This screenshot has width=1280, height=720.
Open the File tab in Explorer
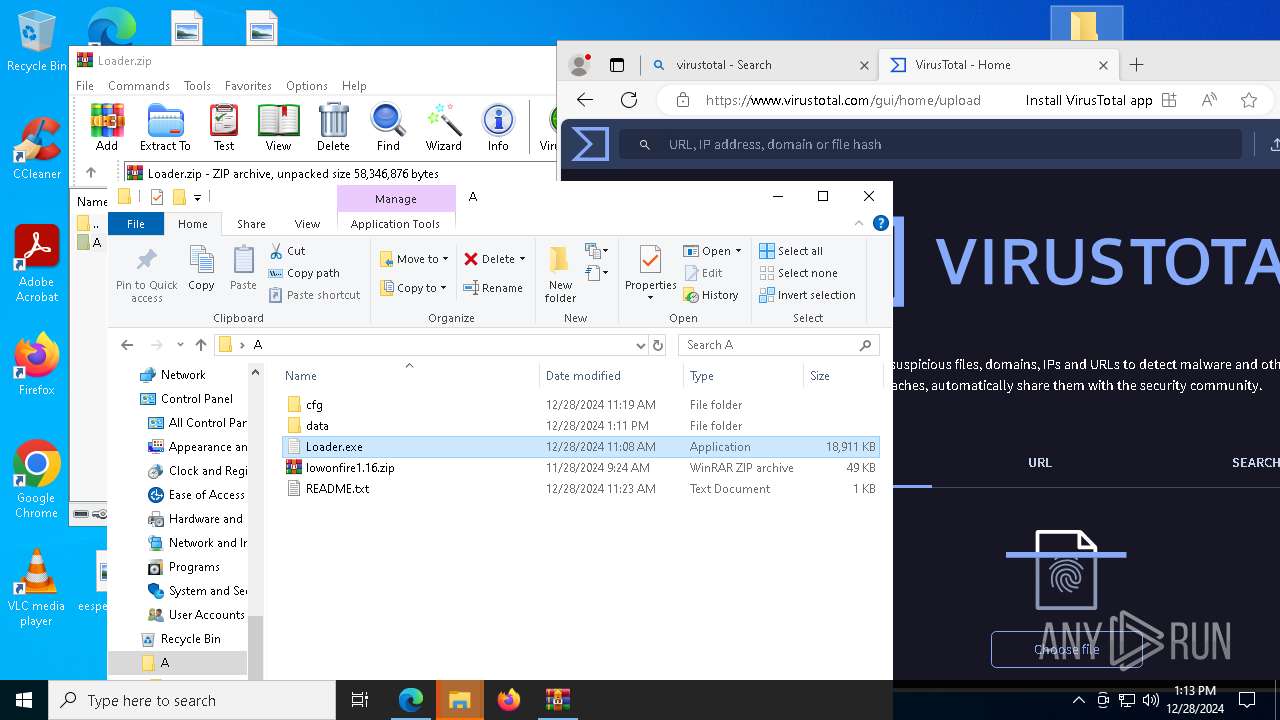(135, 224)
